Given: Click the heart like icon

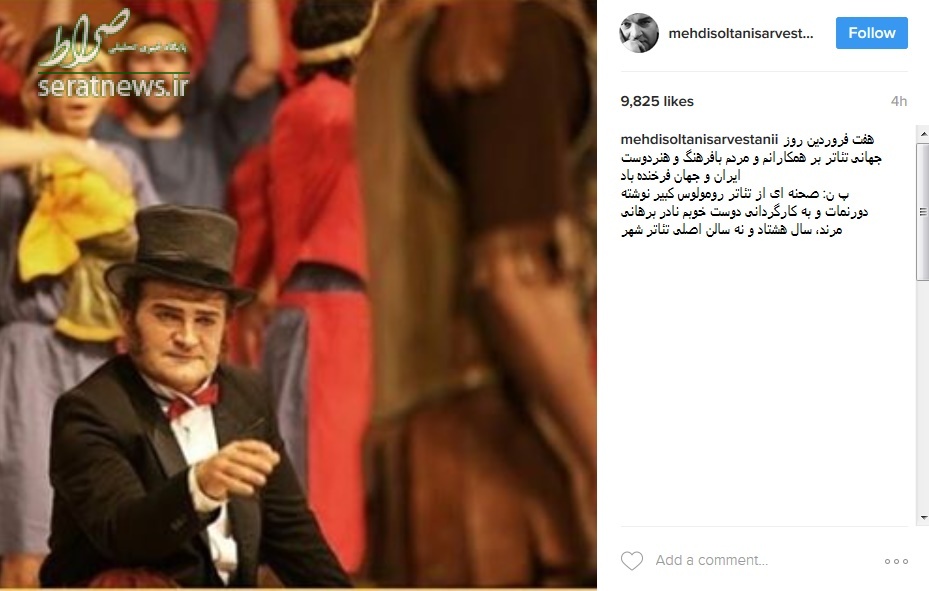Looking at the screenshot, I should pos(632,560).
